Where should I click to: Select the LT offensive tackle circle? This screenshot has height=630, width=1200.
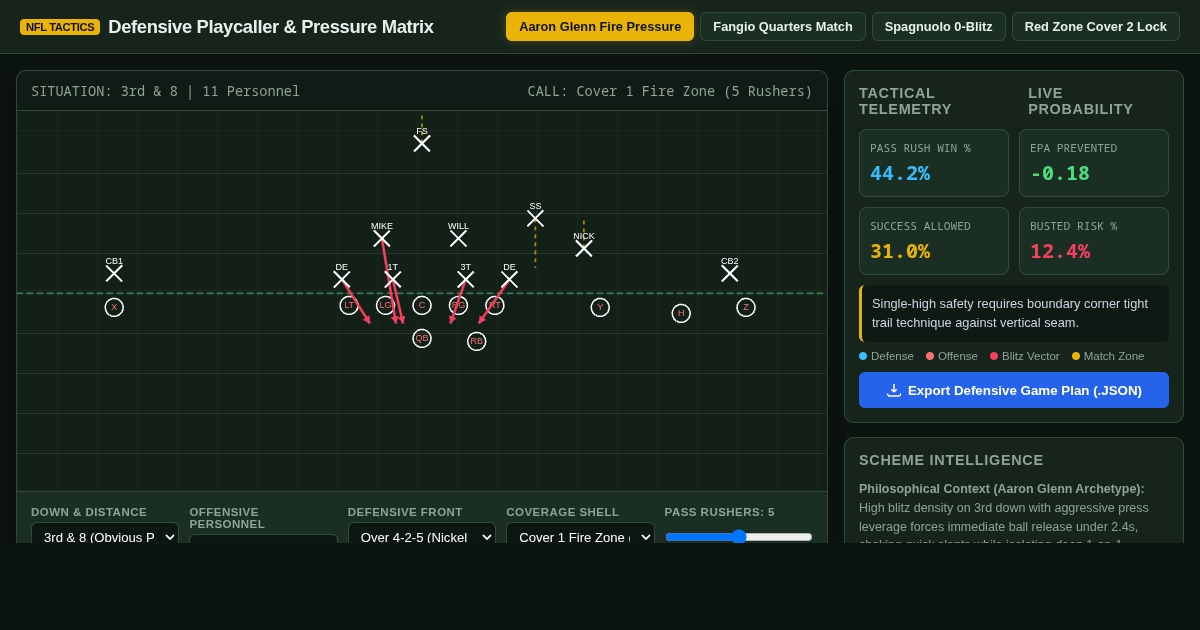(x=349, y=305)
